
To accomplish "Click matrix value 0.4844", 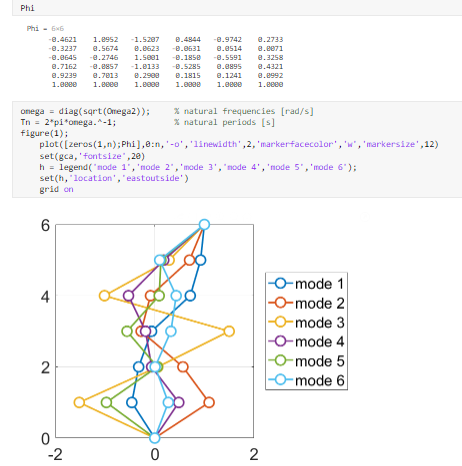I will tap(188, 39).
